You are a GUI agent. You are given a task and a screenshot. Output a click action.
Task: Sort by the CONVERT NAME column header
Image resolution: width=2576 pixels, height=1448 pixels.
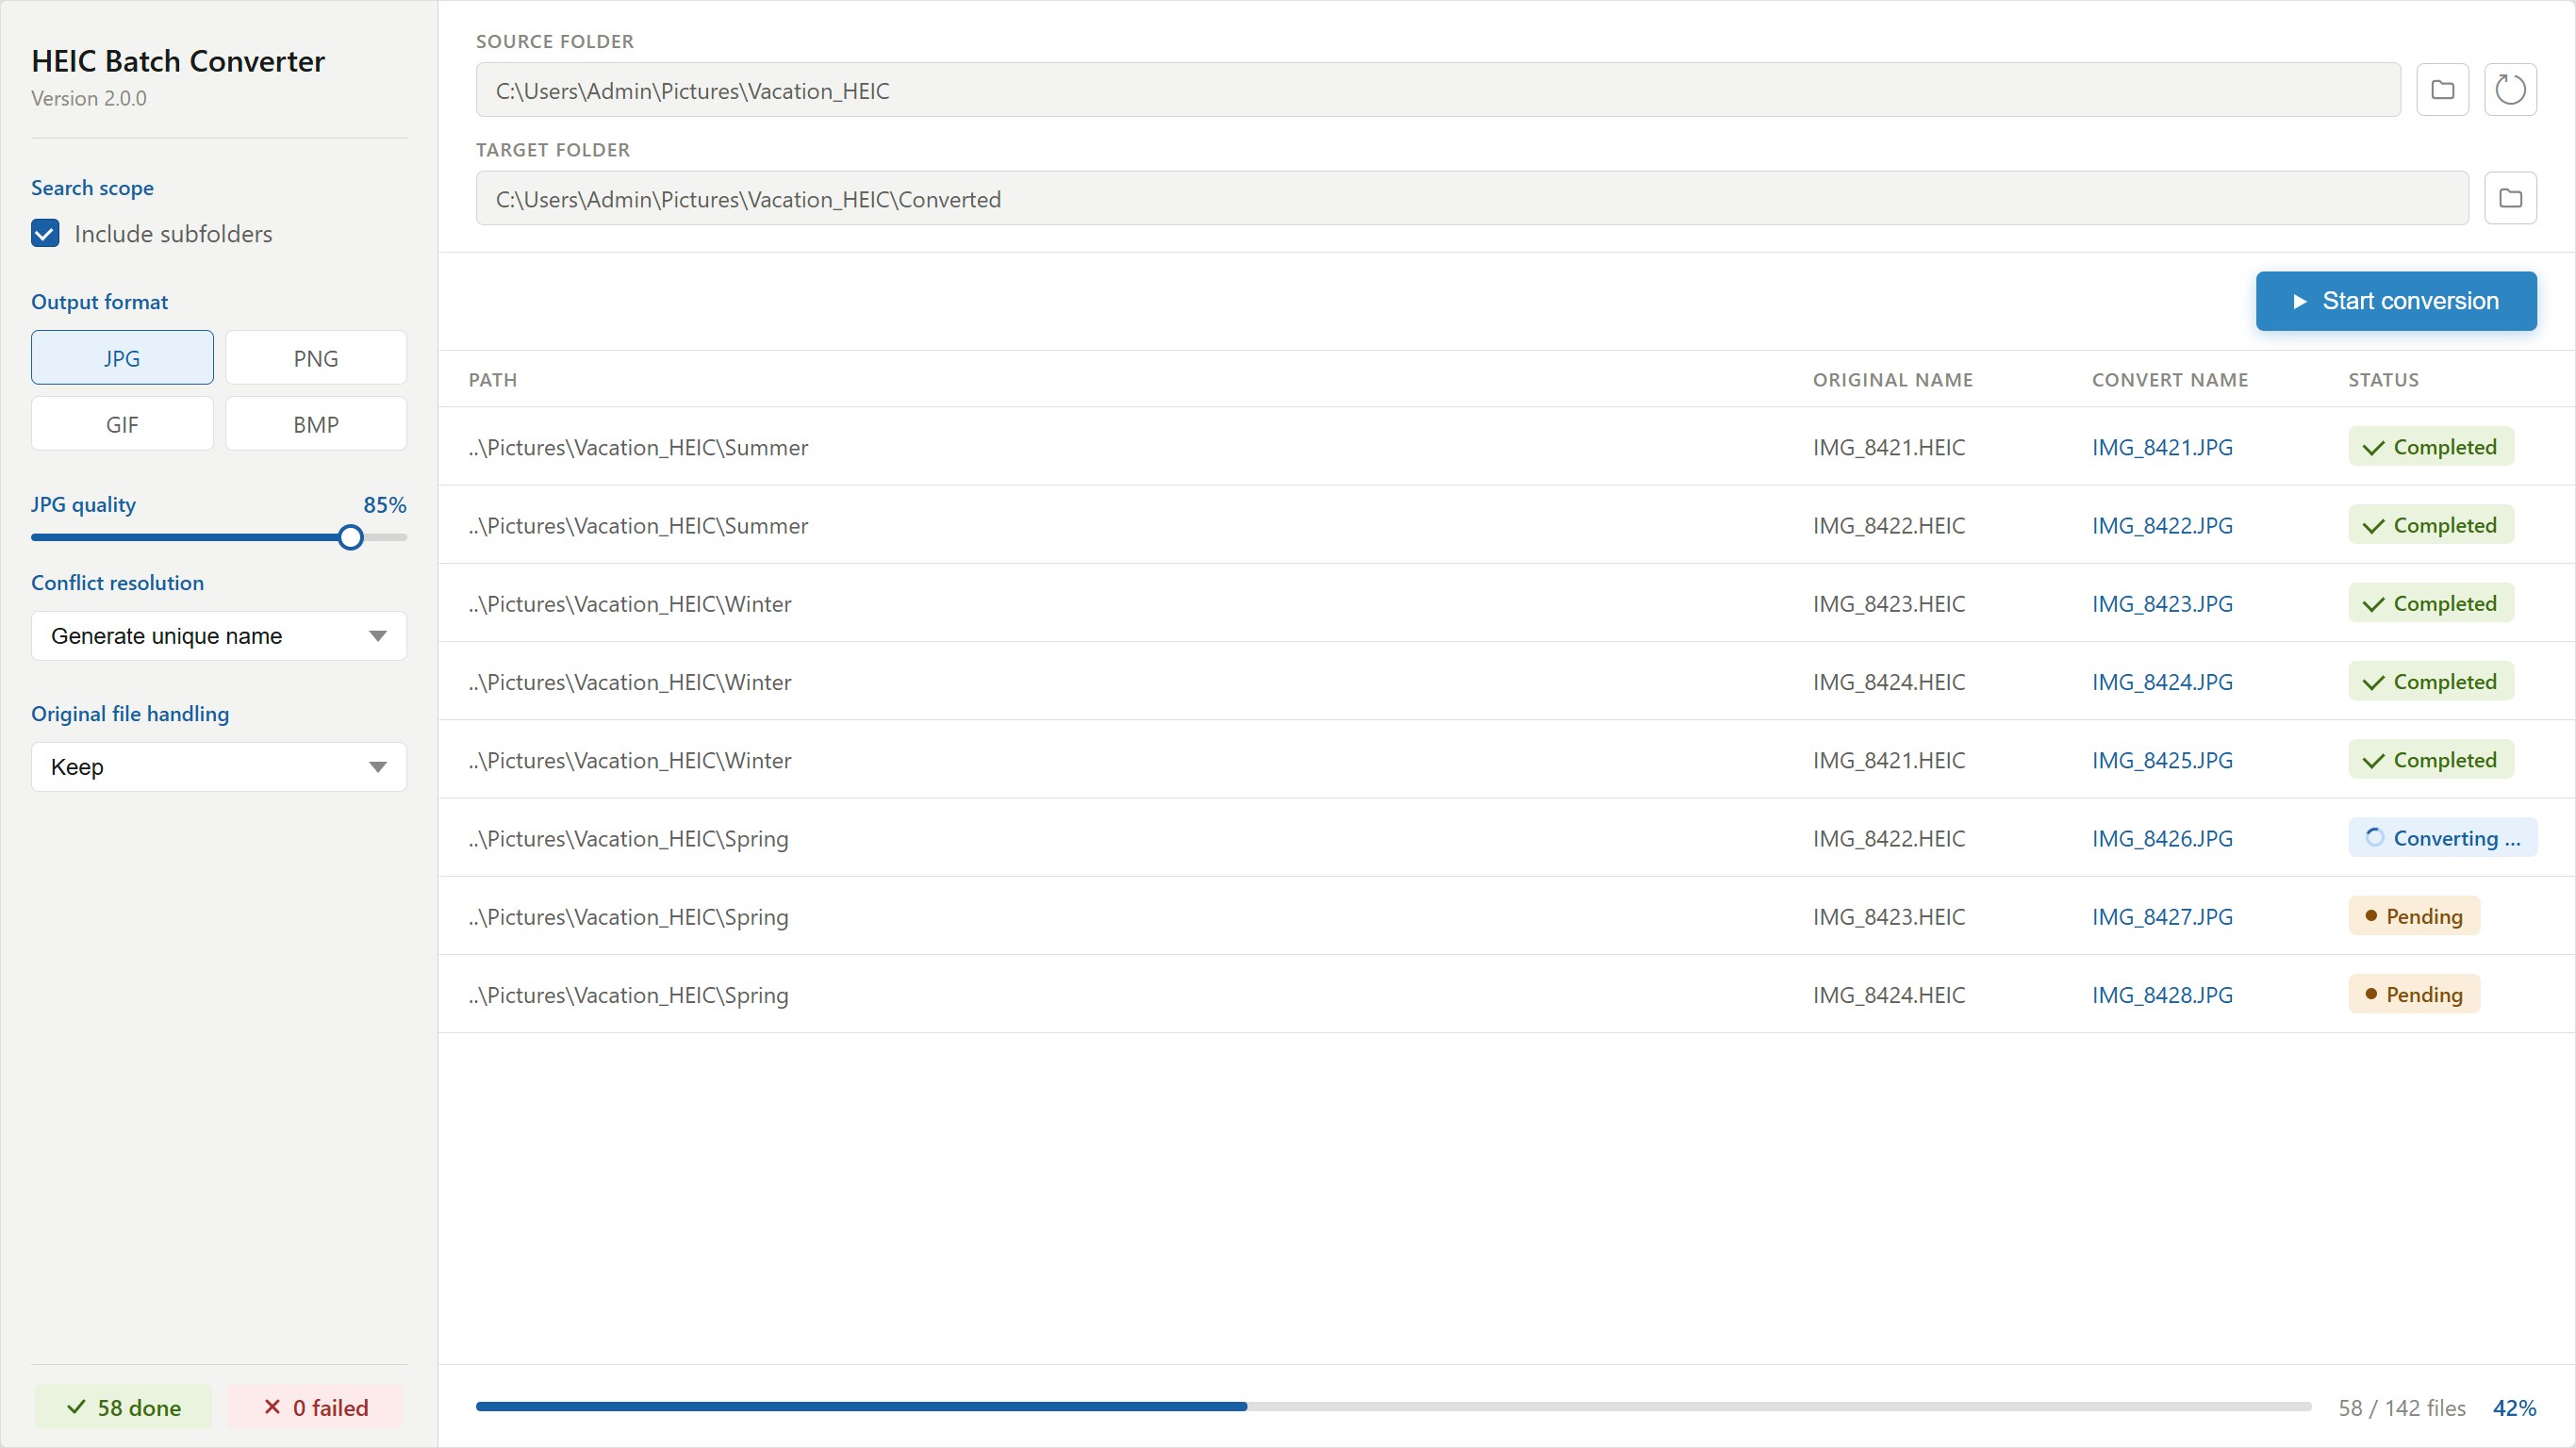(x=2170, y=380)
